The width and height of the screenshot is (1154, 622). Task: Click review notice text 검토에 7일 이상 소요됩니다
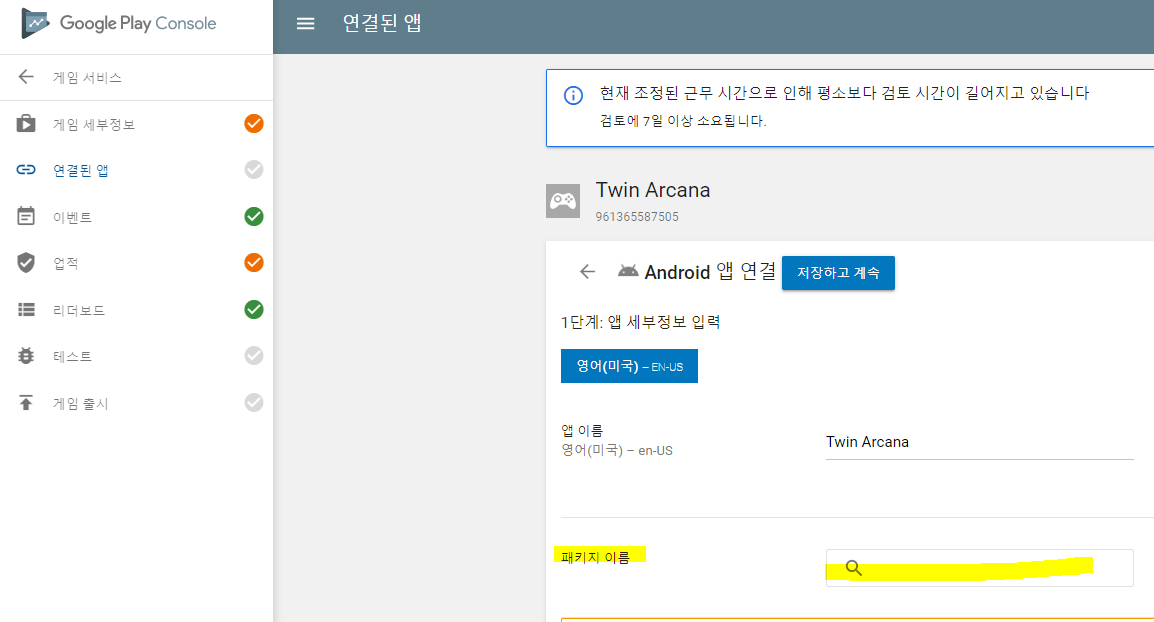coord(683,121)
